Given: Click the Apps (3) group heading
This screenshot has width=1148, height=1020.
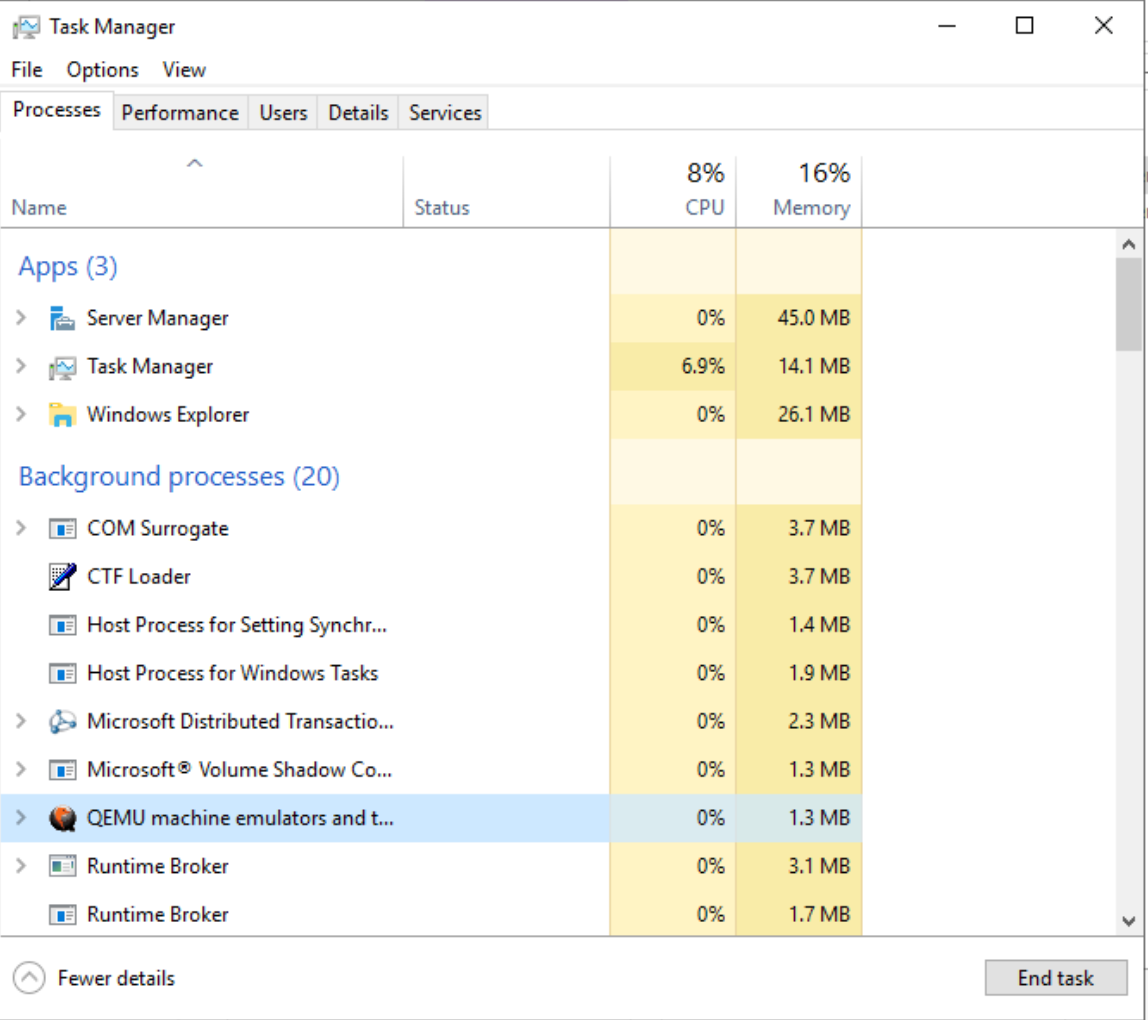Looking at the screenshot, I should coord(68,267).
